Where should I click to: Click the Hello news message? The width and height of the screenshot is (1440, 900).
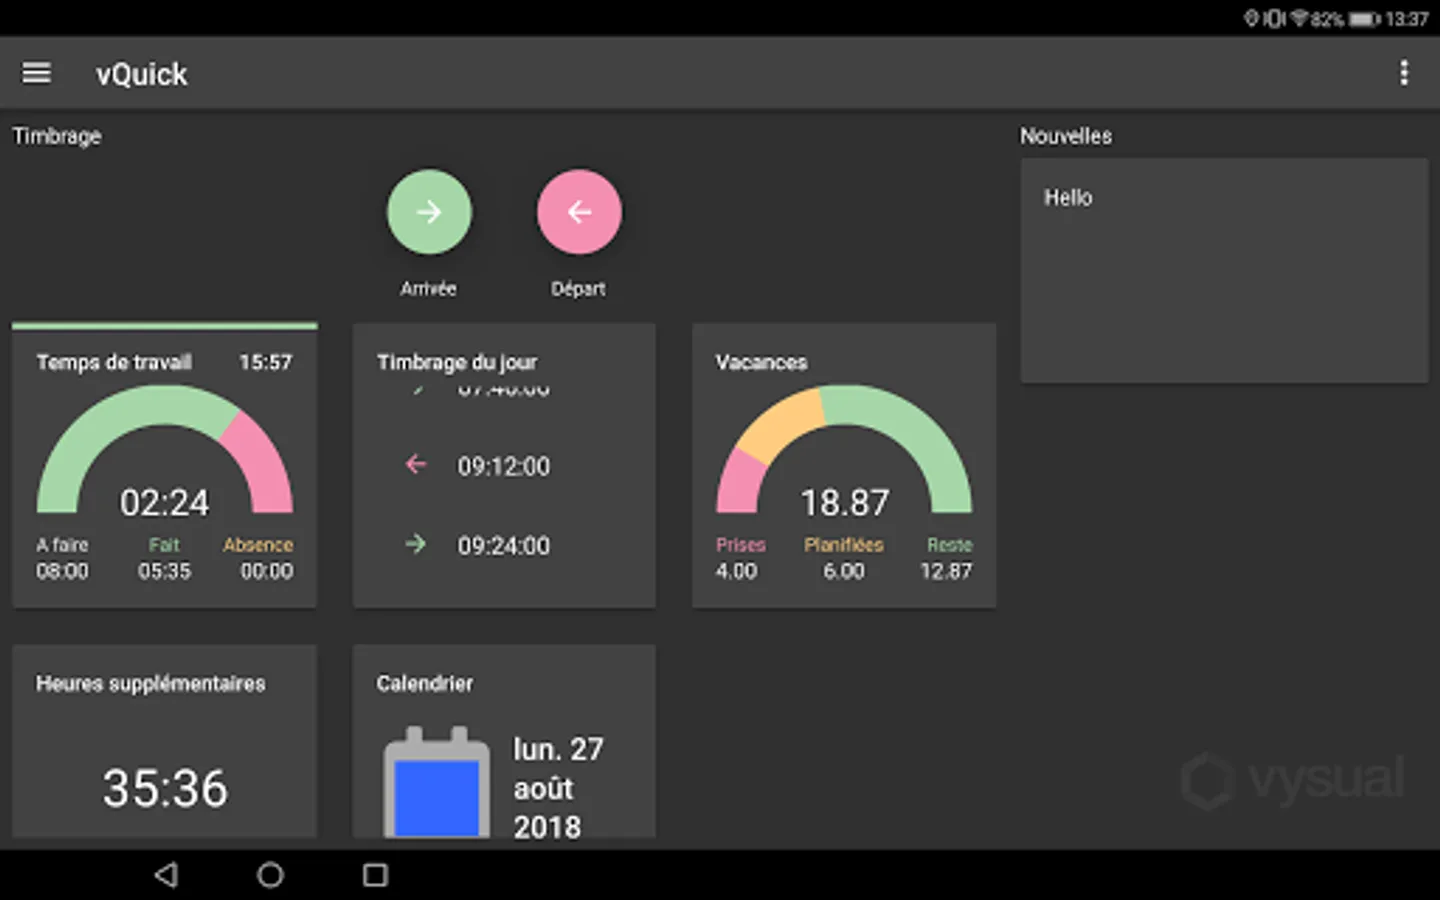(x=1068, y=198)
